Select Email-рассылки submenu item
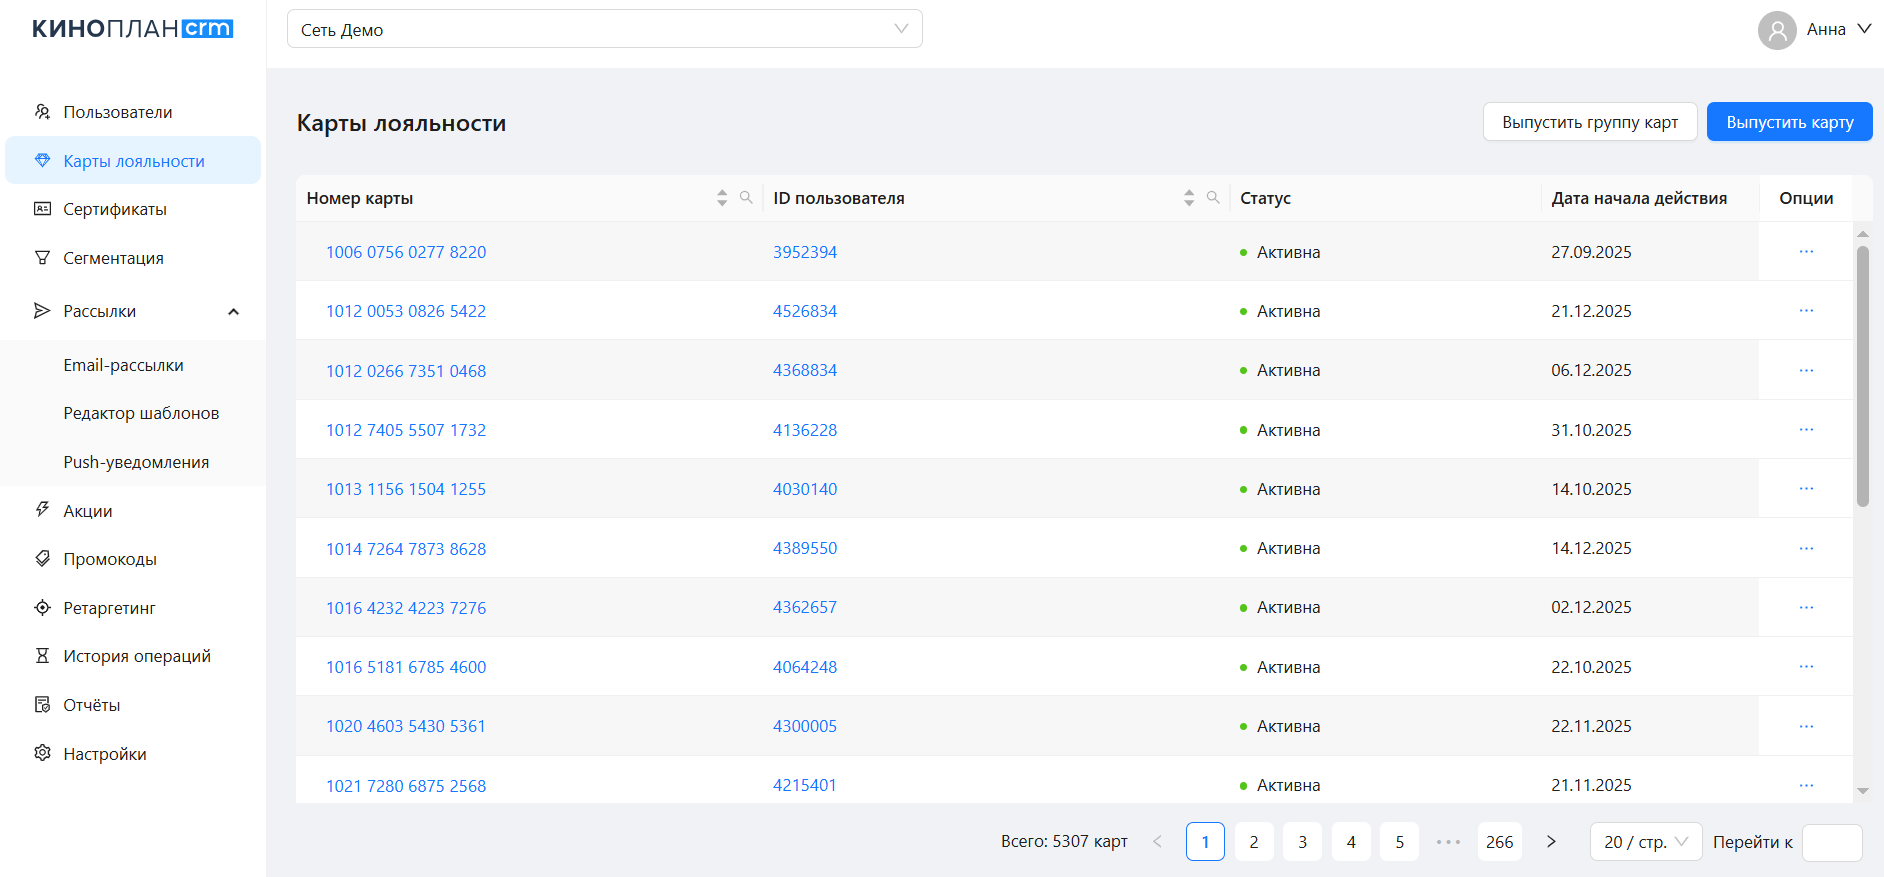This screenshot has height=877, width=1884. (x=123, y=366)
